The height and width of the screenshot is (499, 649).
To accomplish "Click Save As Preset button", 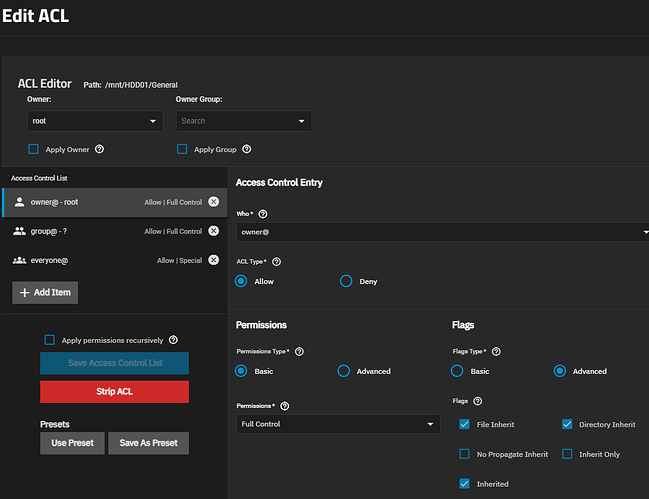I will coord(149,443).
